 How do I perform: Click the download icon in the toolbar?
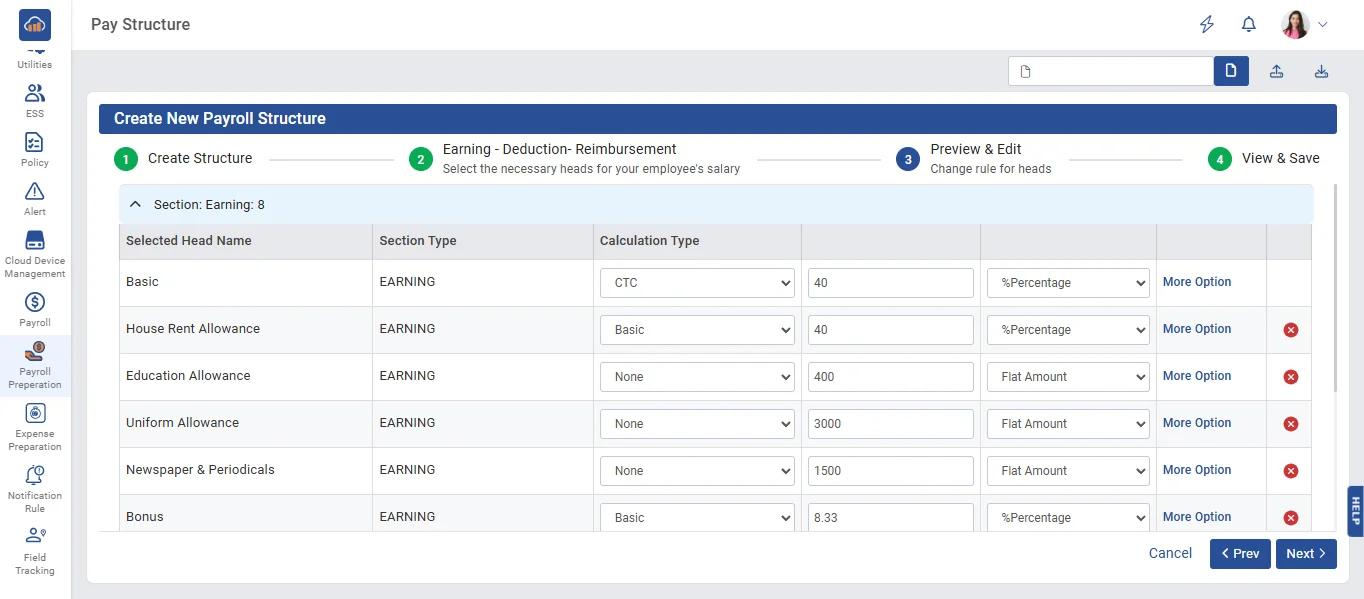[1321, 71]
